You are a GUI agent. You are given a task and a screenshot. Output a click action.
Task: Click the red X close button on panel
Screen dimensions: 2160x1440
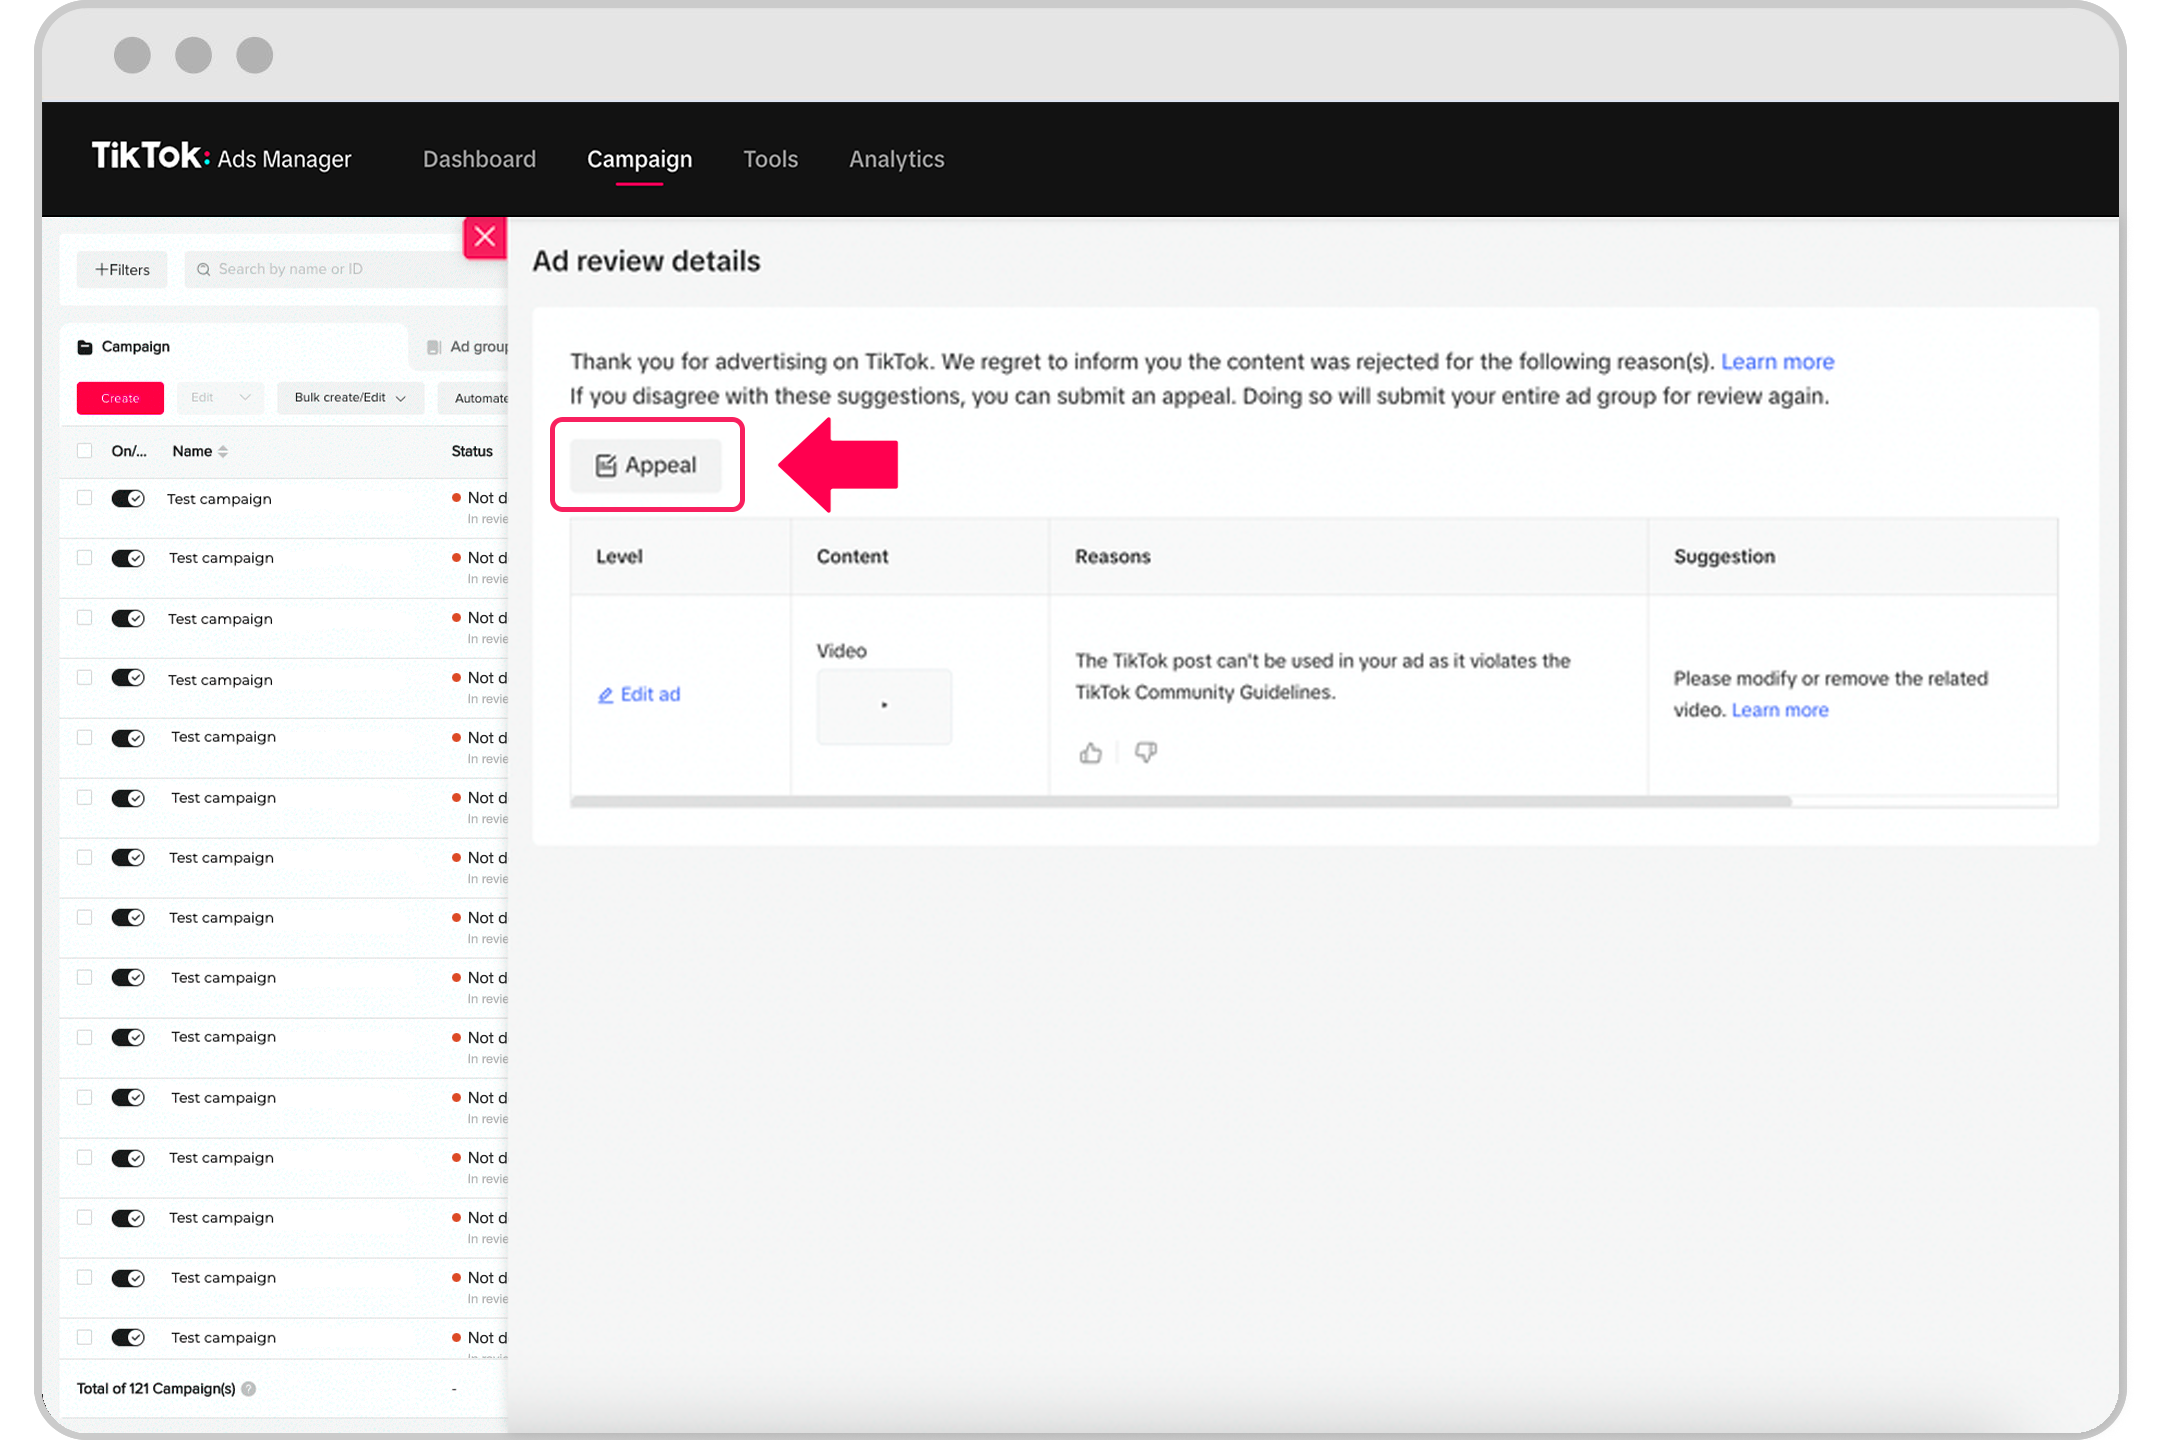[484, 236]
